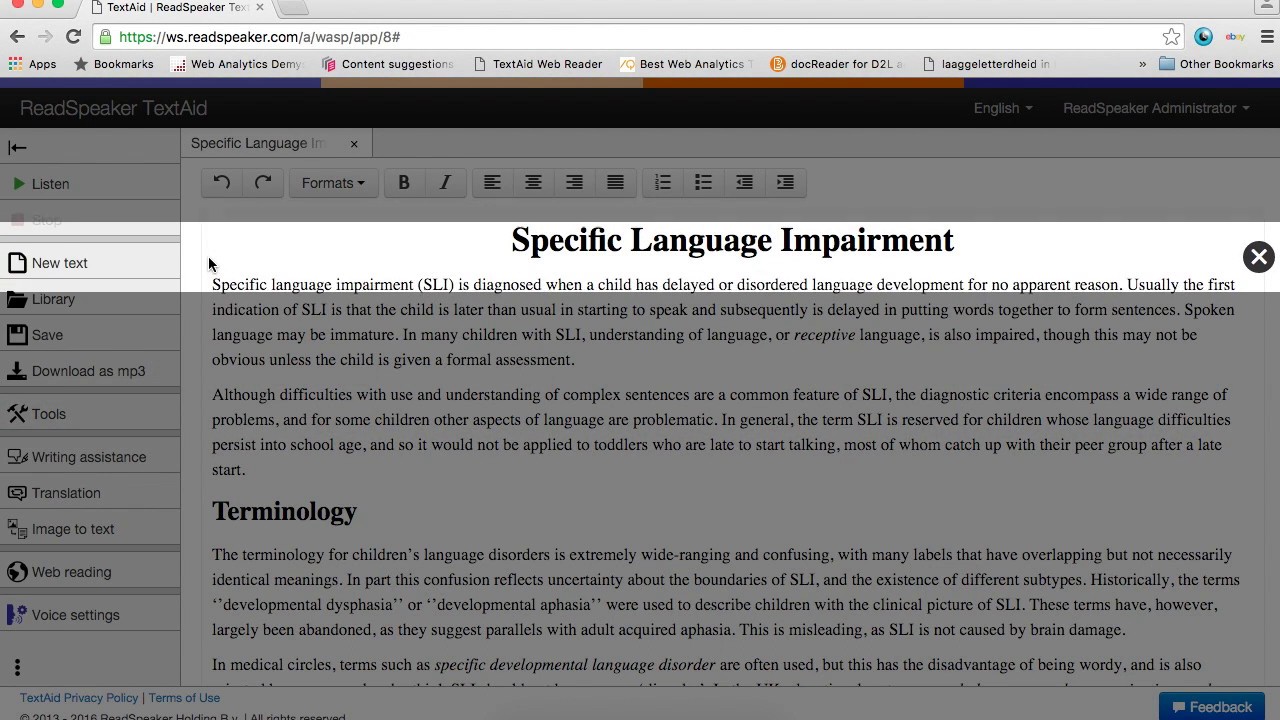Image resolution: width=1280 pixels, height=720 pixels.
Task: Center align the text
Action: click(x=533, y=183)
